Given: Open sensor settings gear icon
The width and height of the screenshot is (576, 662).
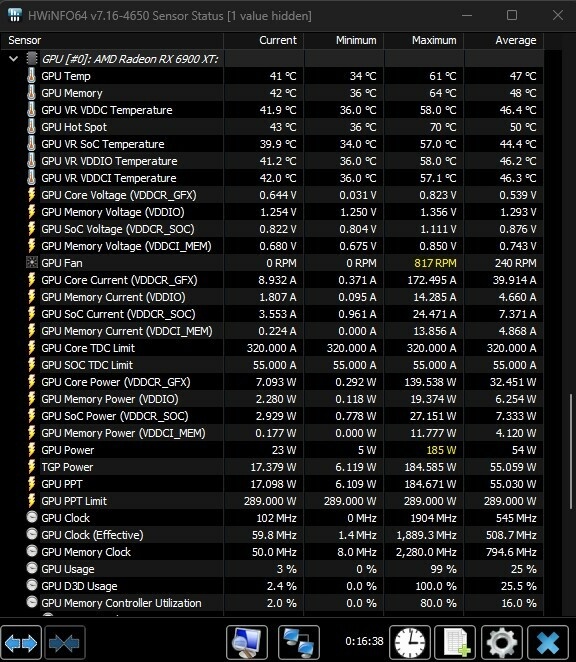Looking at the screenshot, I should (x=502, y=643).
